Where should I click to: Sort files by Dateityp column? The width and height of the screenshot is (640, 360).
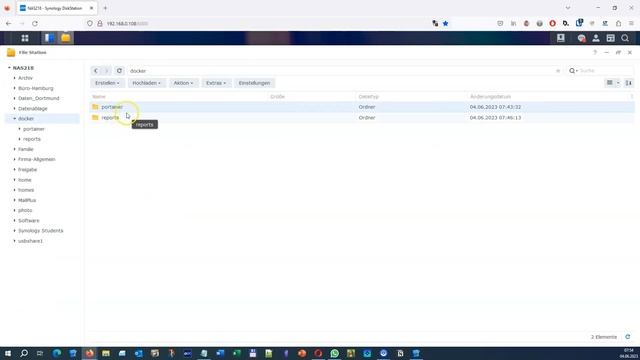tap(369, 97)
